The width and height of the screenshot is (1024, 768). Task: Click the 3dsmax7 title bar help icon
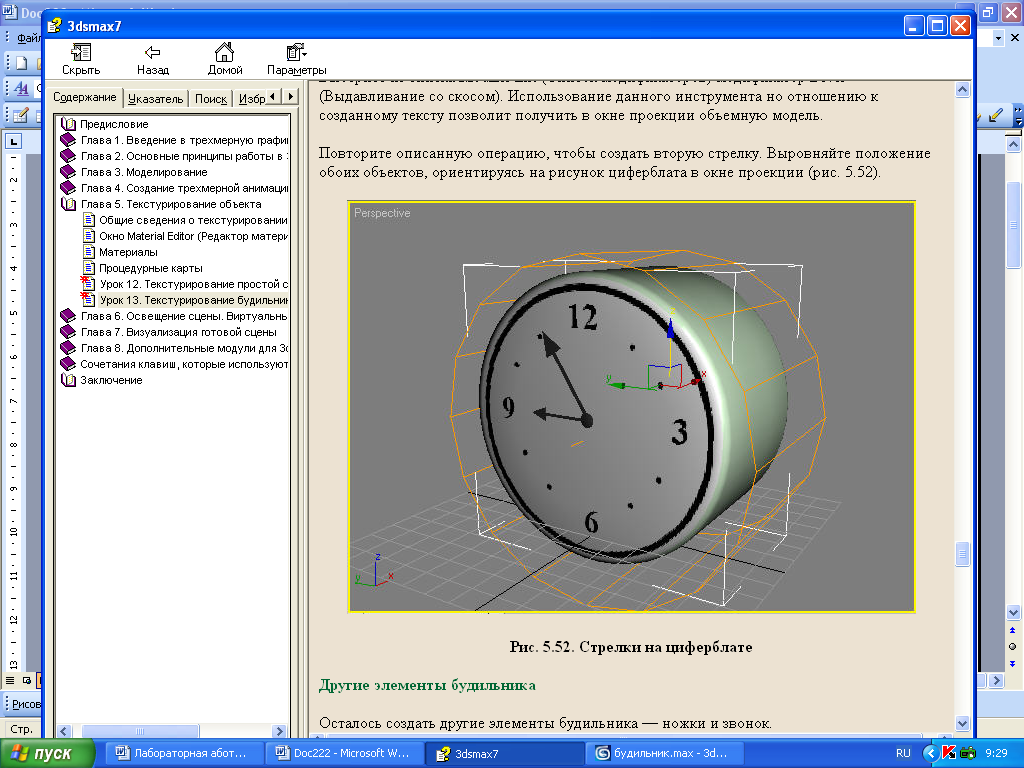click(54, 26)
